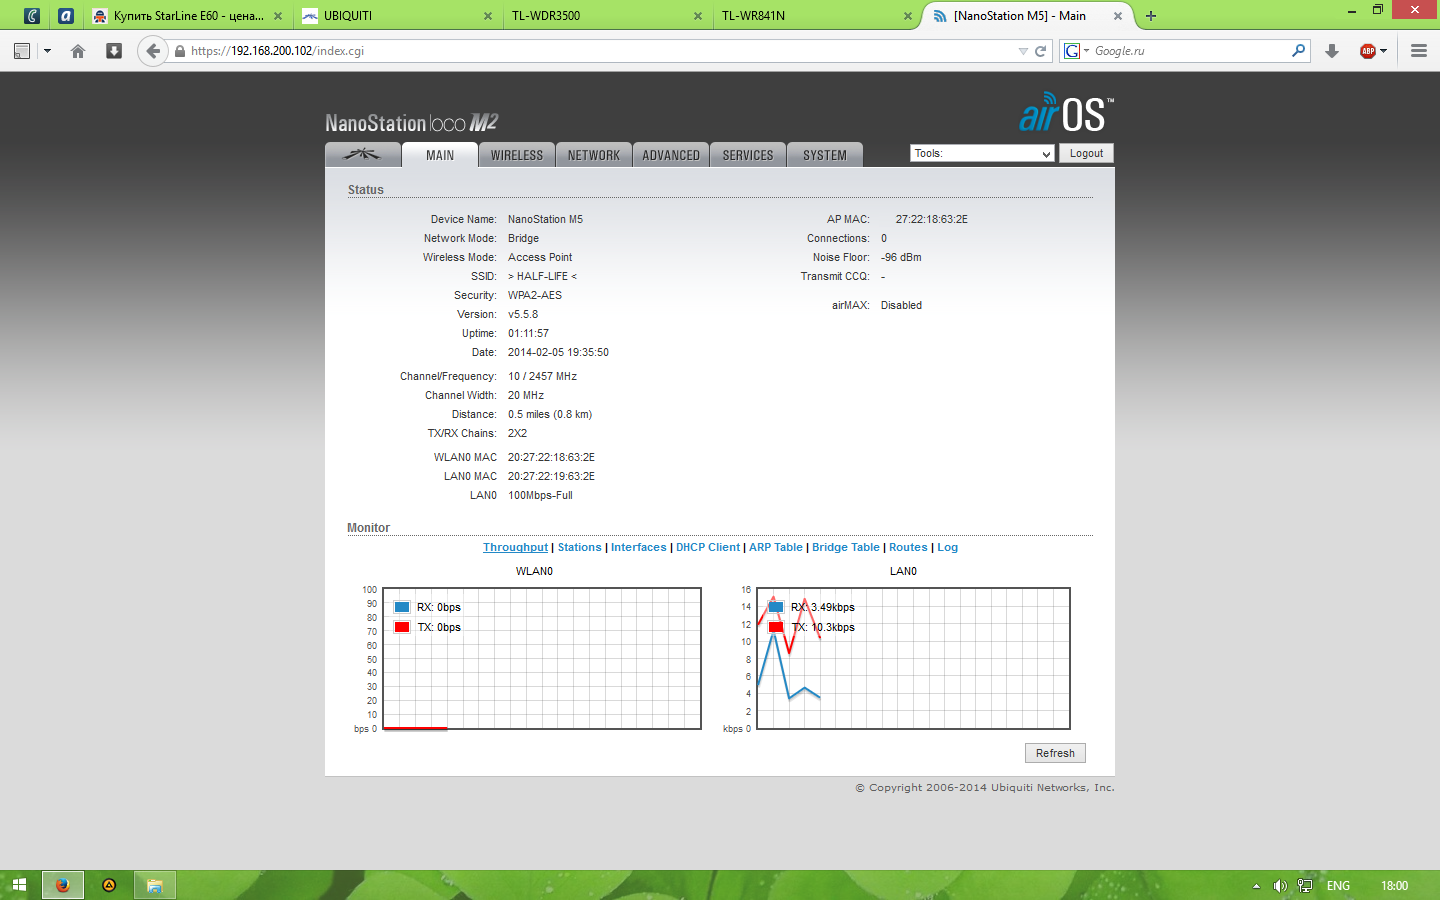Click the LAN0 RX blue legend swatch
The image size is (1440, 900).
(776, 607)
